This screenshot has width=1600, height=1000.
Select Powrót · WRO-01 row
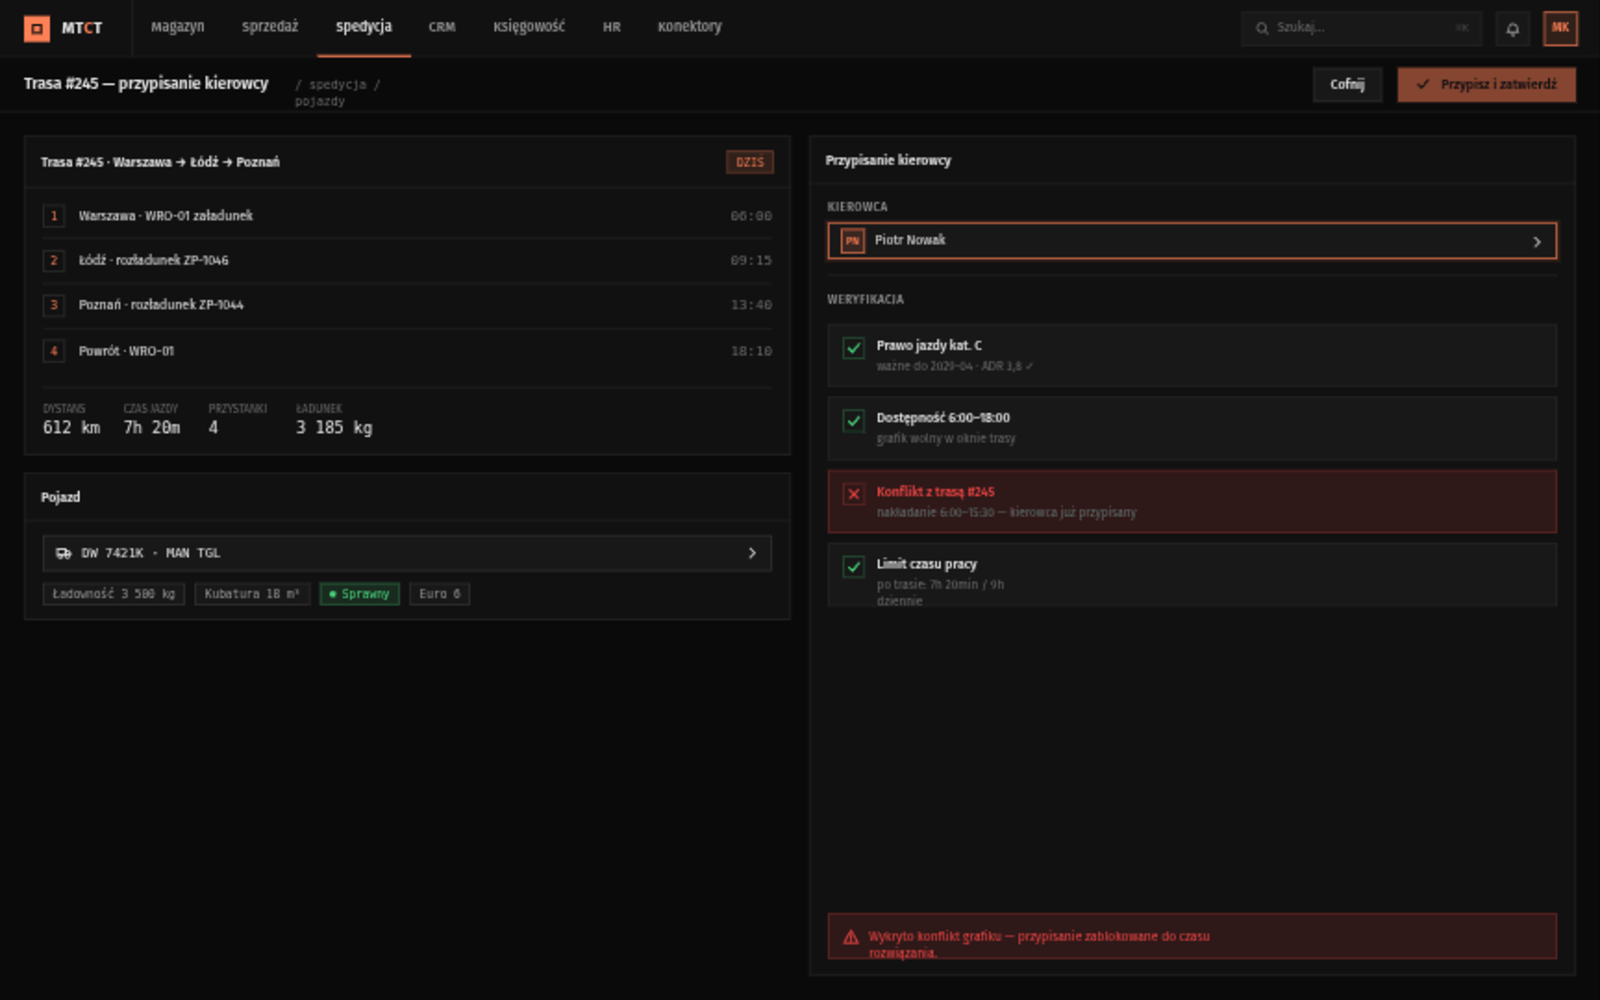point(407,351)
